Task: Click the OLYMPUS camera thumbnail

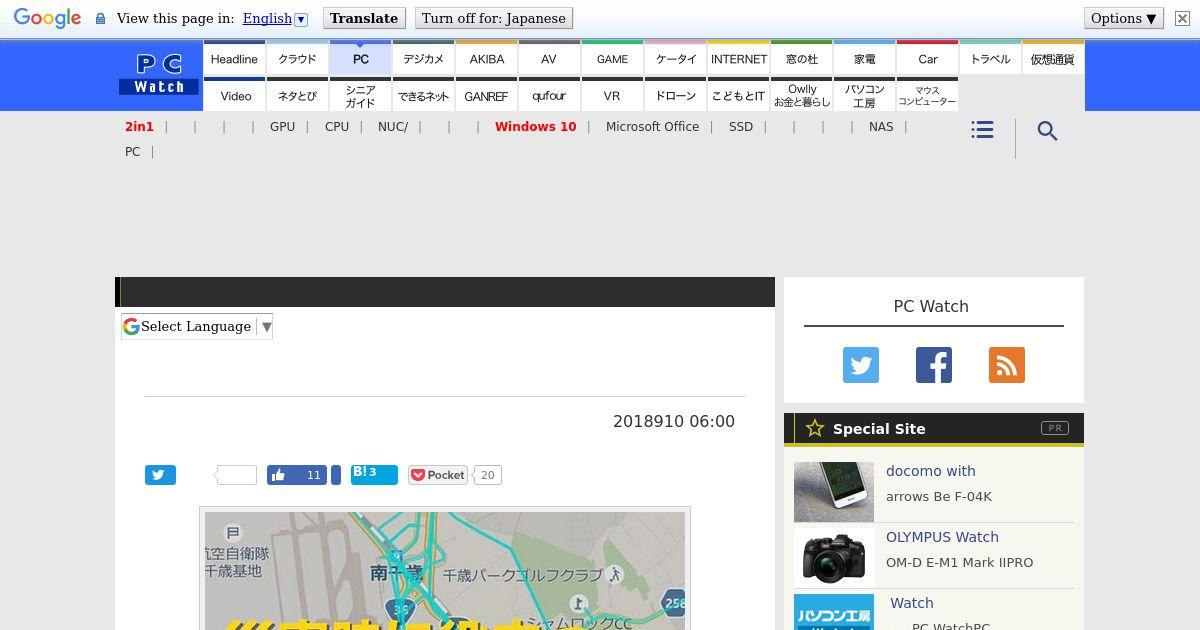Action: (834, 558)
